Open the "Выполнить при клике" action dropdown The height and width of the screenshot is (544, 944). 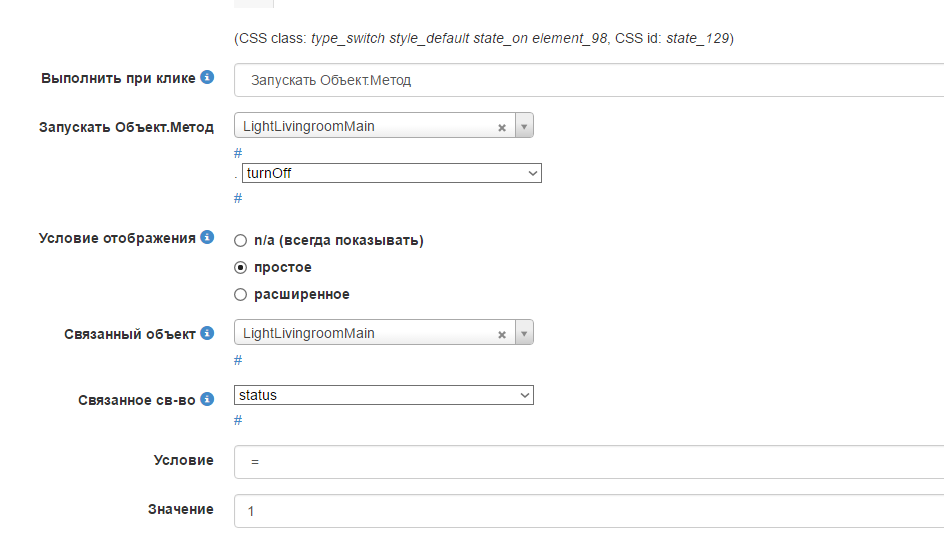click(x=588, y=80)
